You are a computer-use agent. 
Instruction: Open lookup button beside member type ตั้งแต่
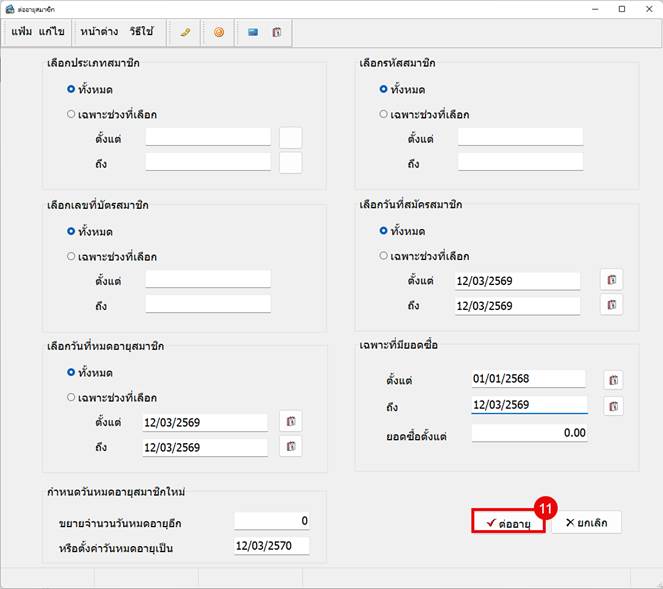pyautogui.click(x=291, y=138)
